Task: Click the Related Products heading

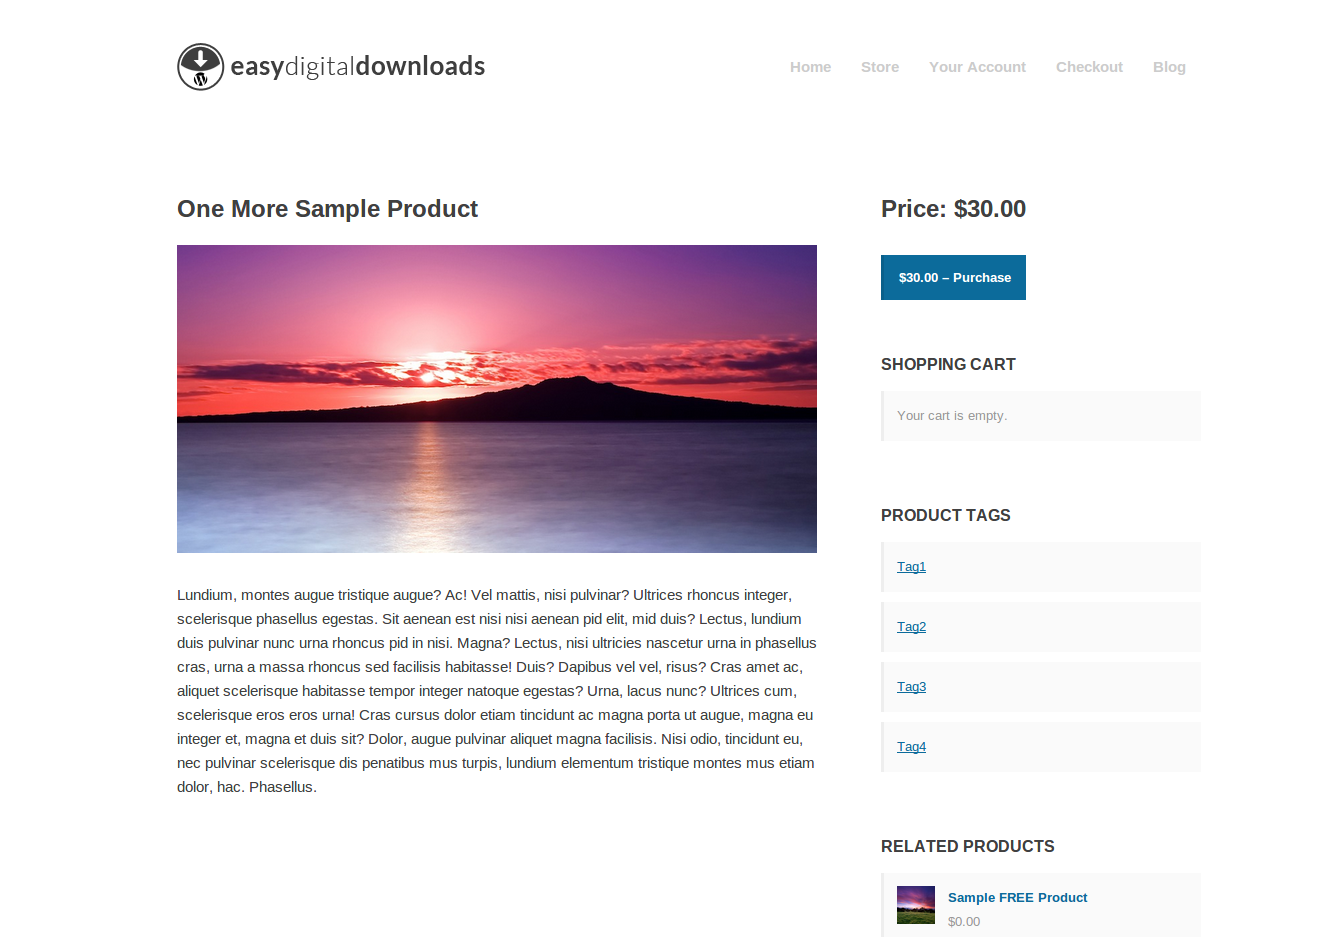Action: 967,846
